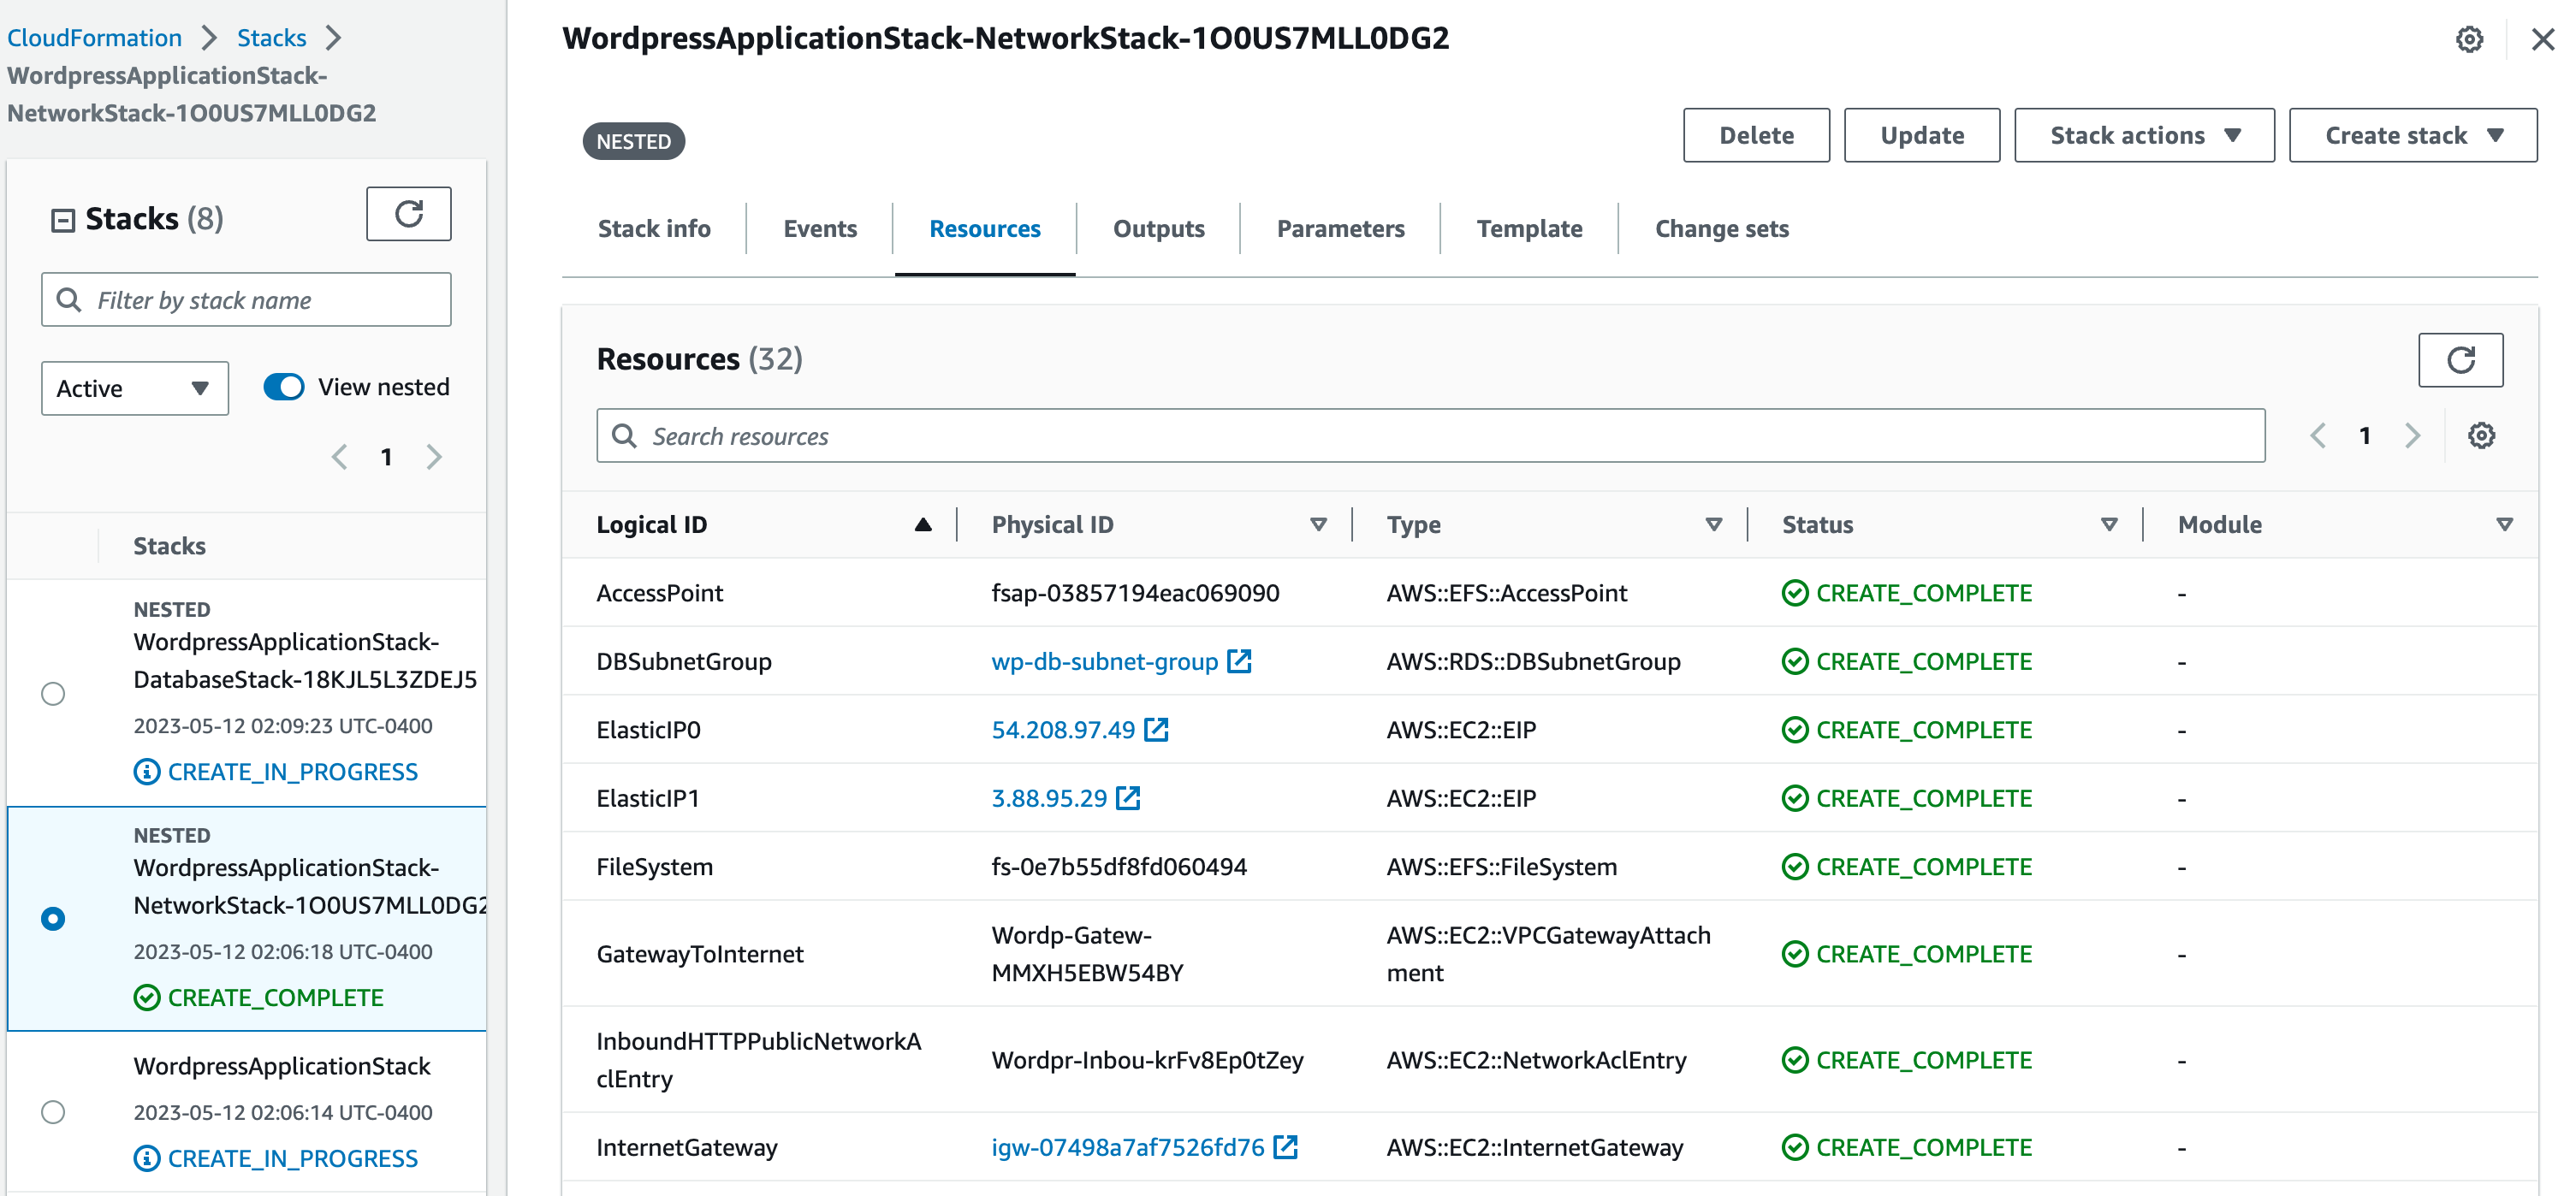Sort by Logical ID column arrow
The width and height of the screenshot is (2576, 1196).
pos(923,525)
